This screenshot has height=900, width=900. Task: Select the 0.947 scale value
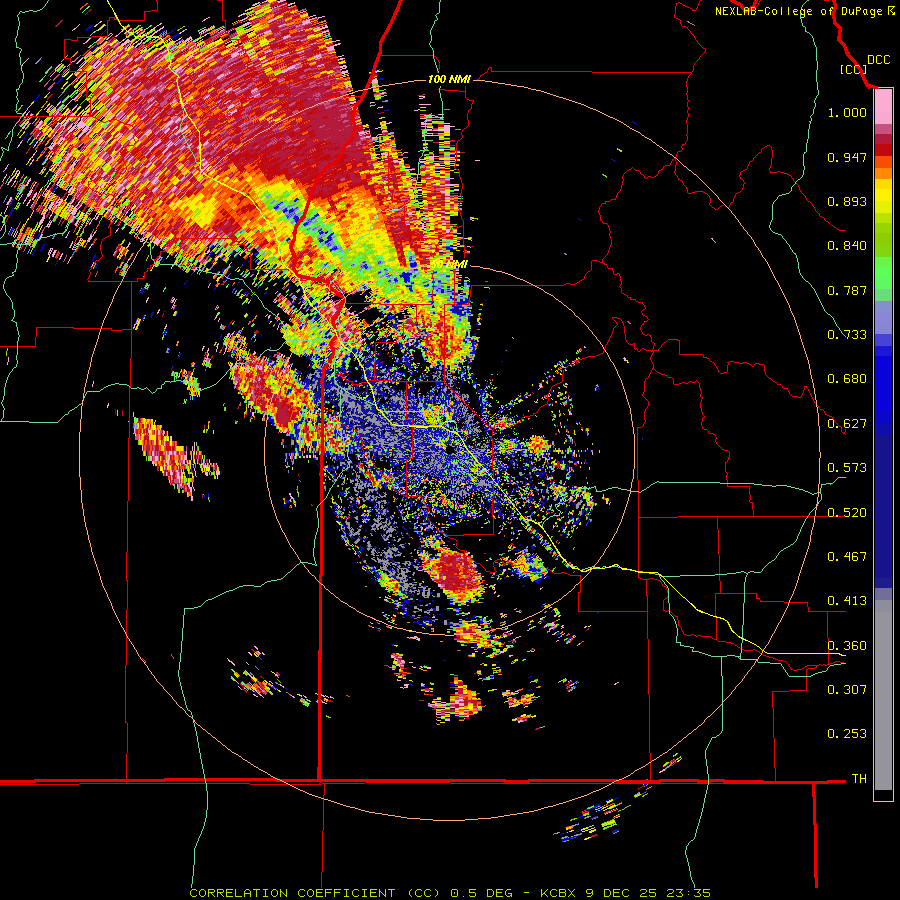pyautogui.click(x=847, y=157)
